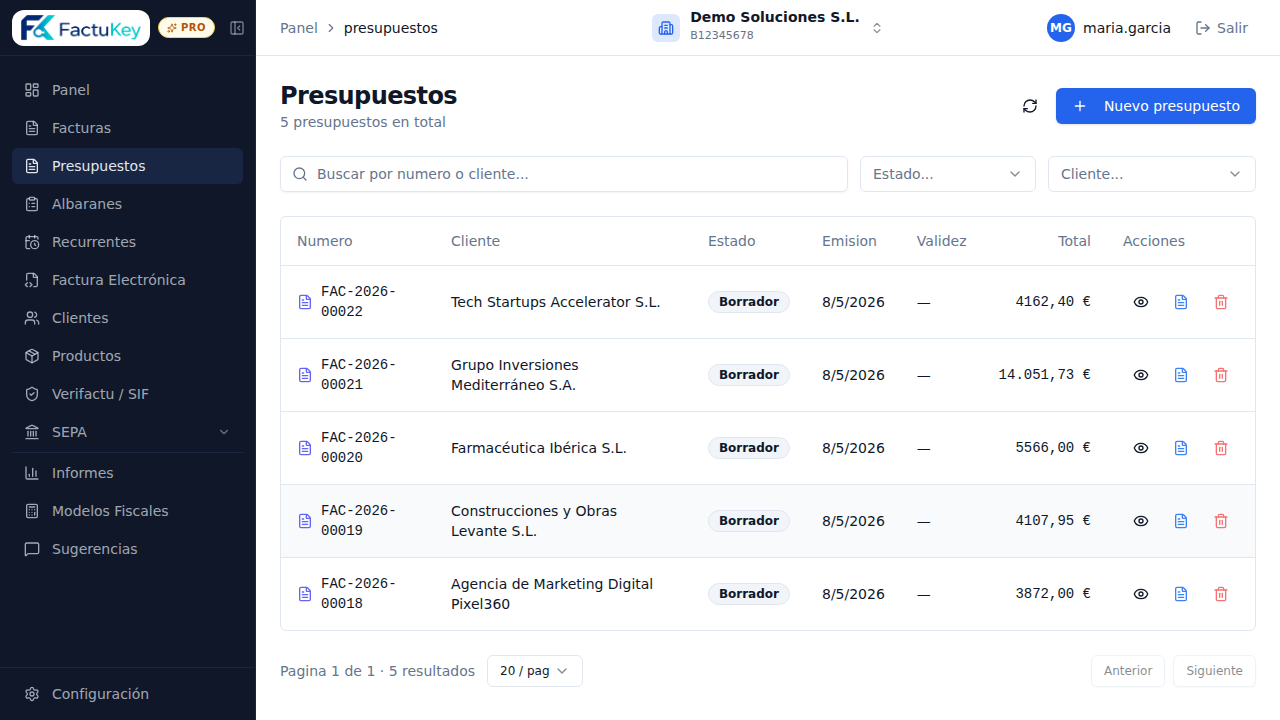Click the Numero column header
Image resolution: width=1280 pixels, height=720 pixels.
[x=325, y=241]
